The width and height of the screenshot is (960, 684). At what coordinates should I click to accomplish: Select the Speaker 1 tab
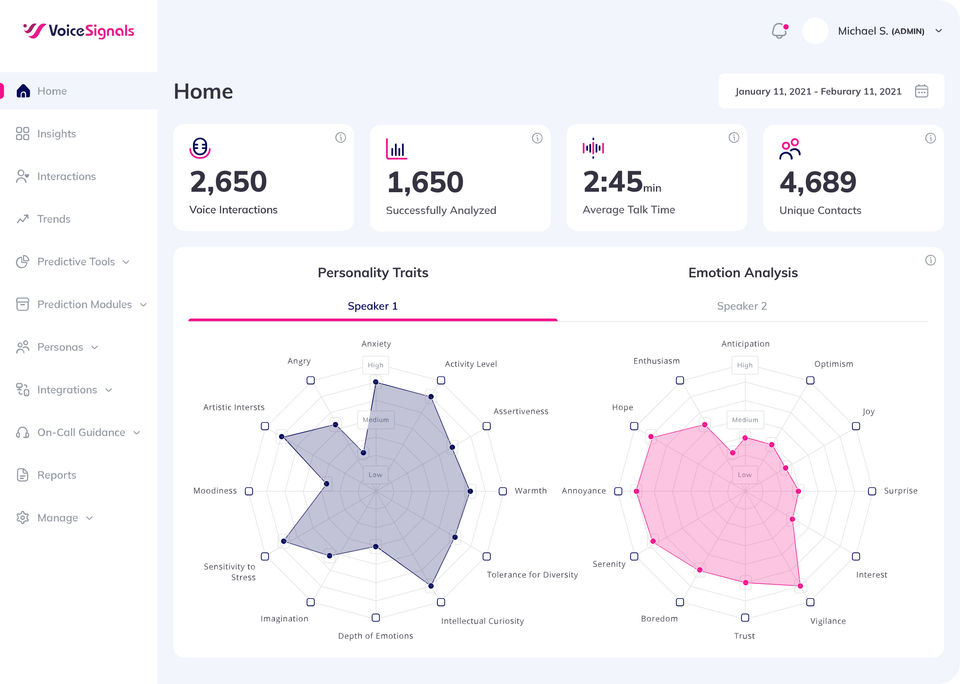pos(372,306)
